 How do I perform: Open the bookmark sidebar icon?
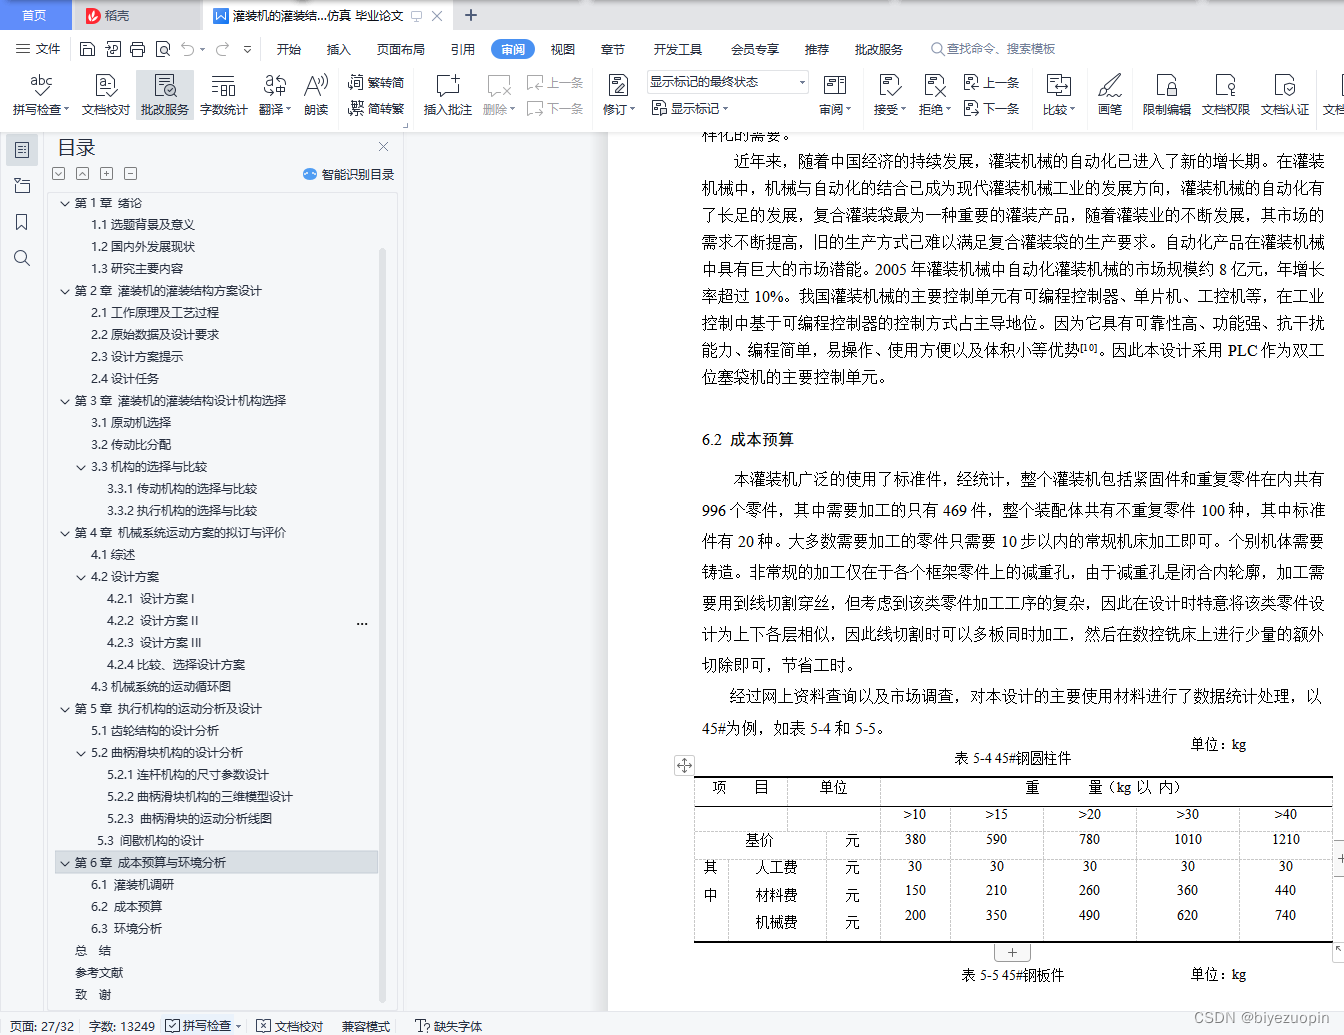(x=22, y=222)
